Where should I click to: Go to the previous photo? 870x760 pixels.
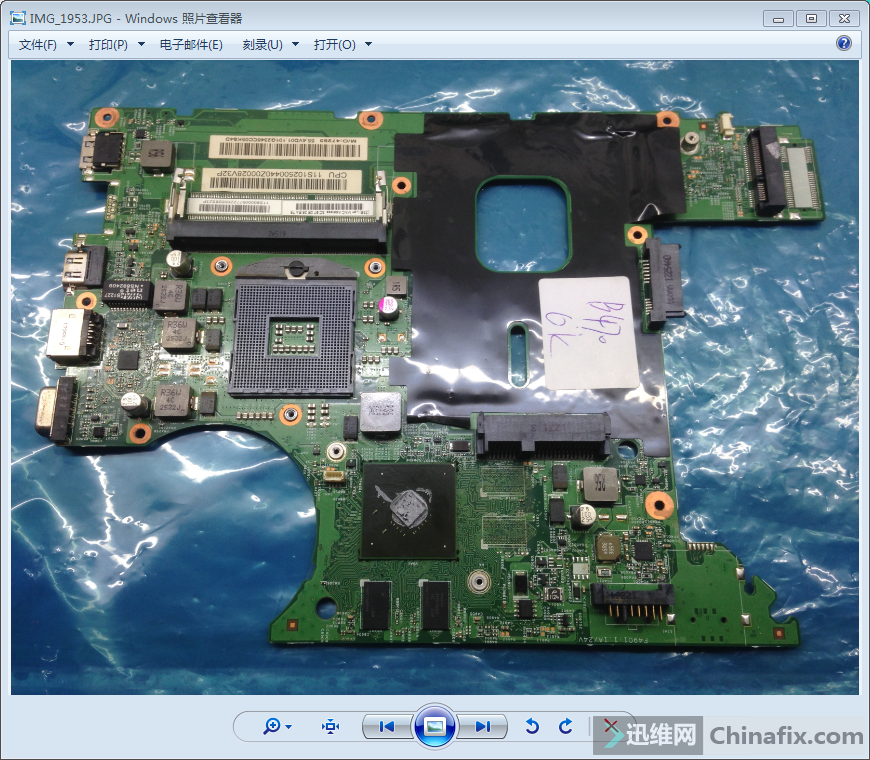pos(387,727)
